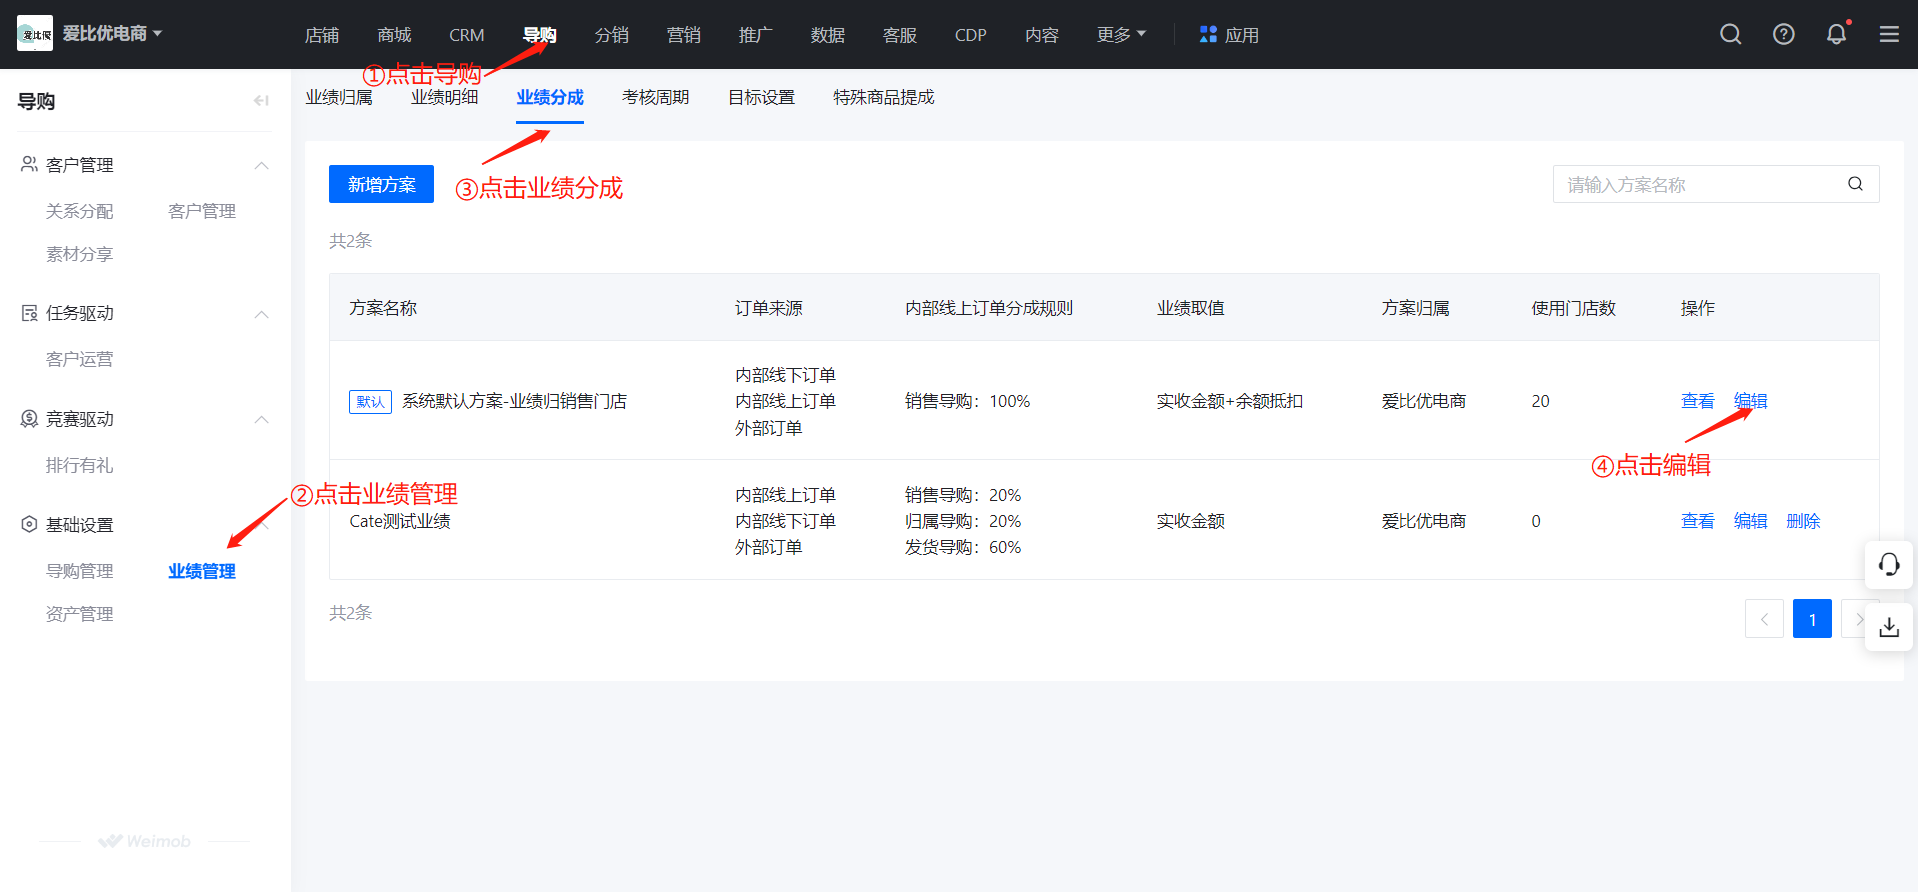Image resolution: width=1918 pixels, height=892 pixels.
Task: Click the 实收金额+余额抵扣 cell
Action: [1229, 401]
